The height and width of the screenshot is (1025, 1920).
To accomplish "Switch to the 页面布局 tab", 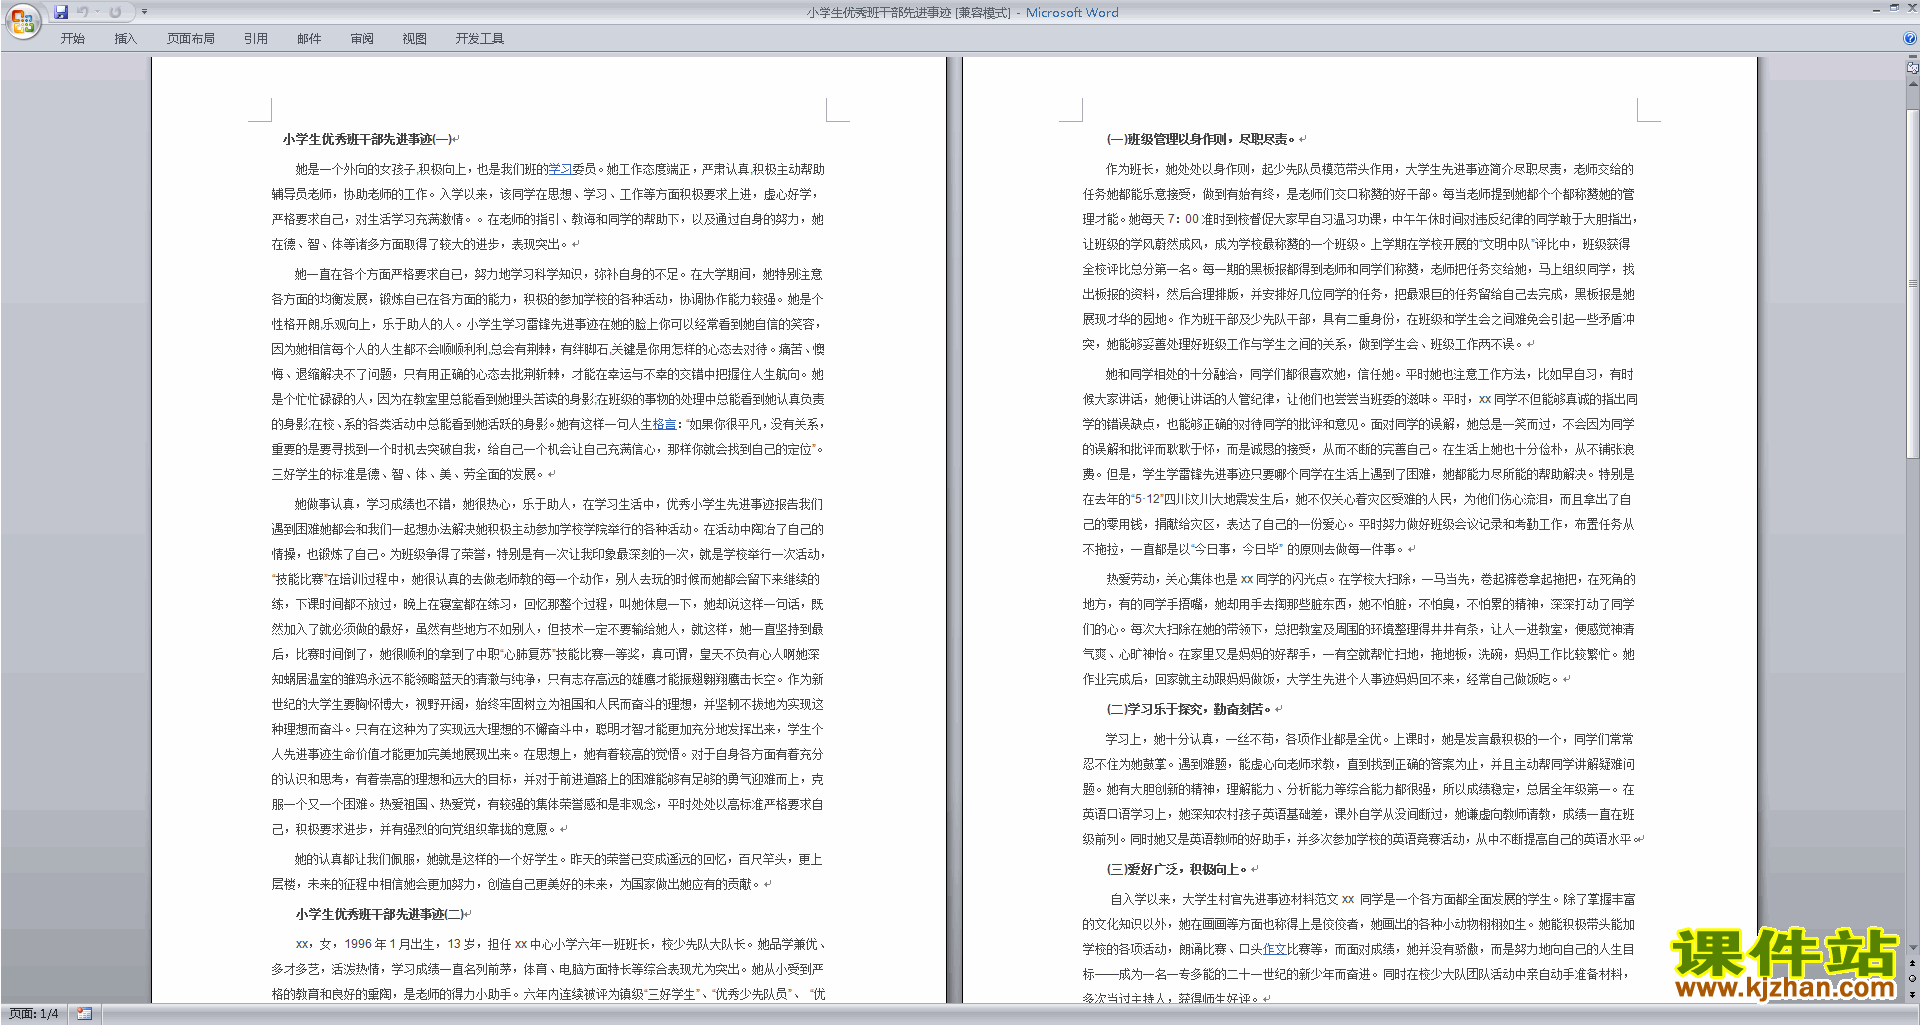I will coord(191,39).
